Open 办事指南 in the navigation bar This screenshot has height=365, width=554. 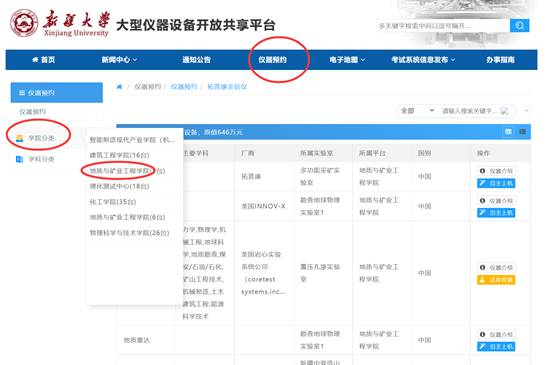point(500,60)
